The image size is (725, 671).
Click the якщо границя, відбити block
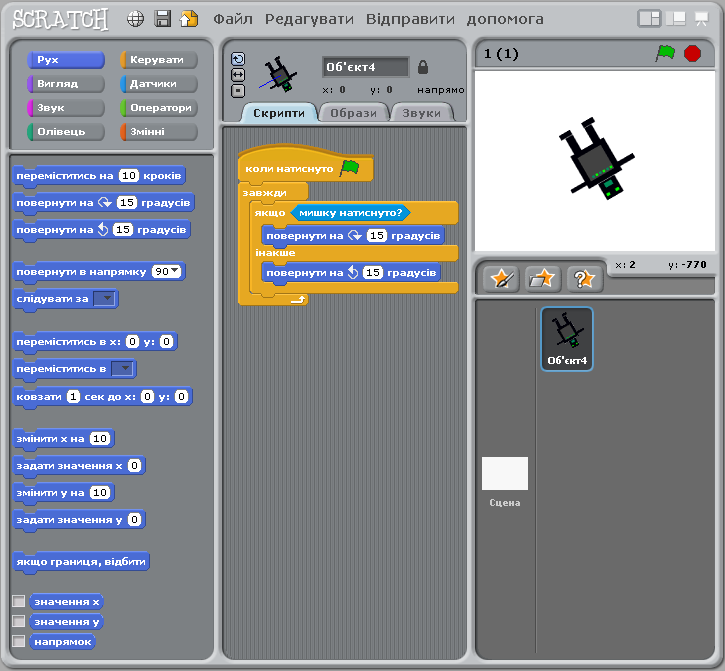pyautogui.click(x=81, y=562)
